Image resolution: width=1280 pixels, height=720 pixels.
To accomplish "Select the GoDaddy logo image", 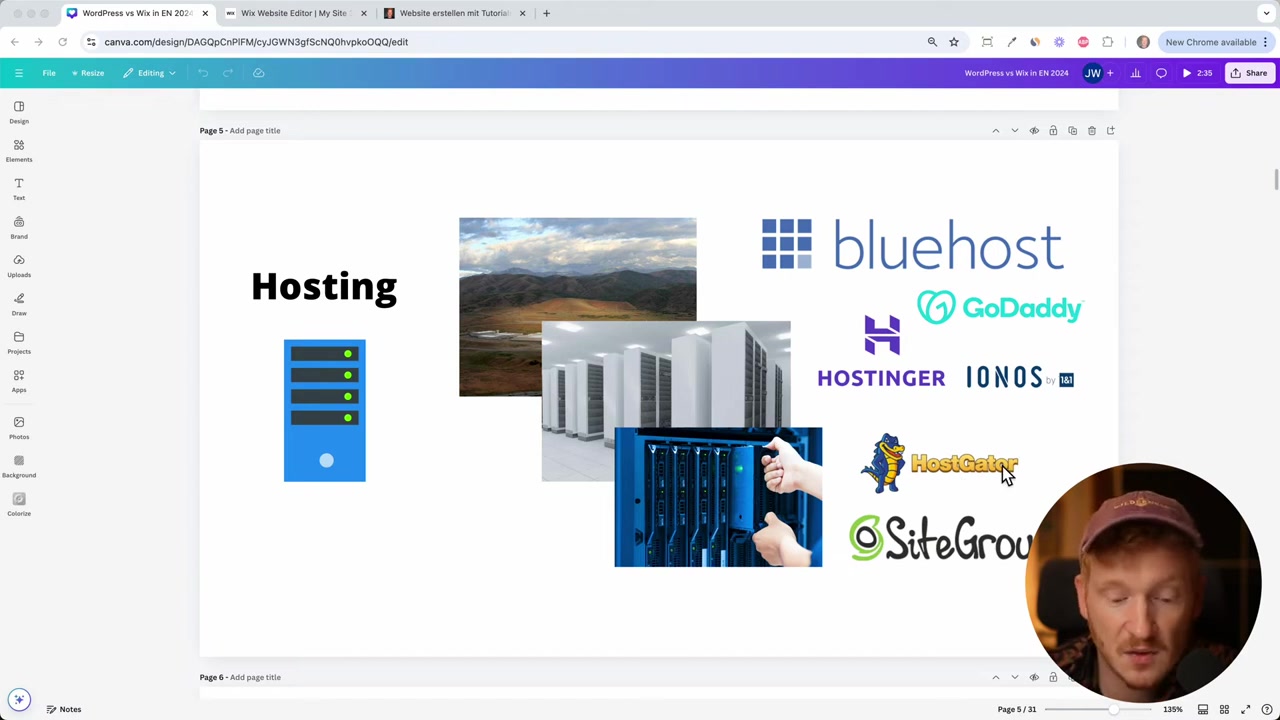I will tap(1000, 308).
